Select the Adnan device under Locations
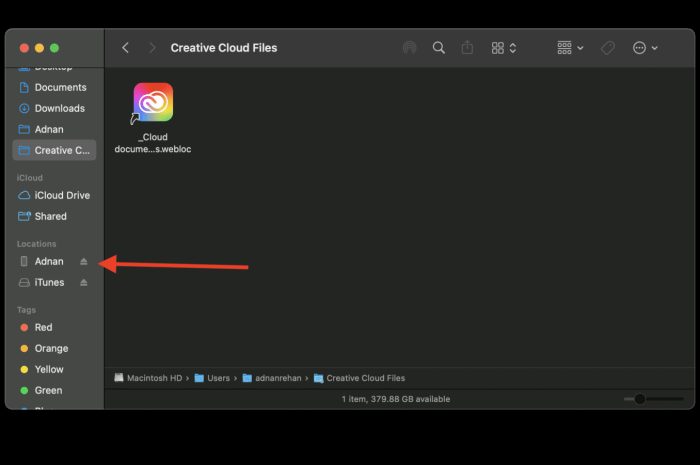 49,262
